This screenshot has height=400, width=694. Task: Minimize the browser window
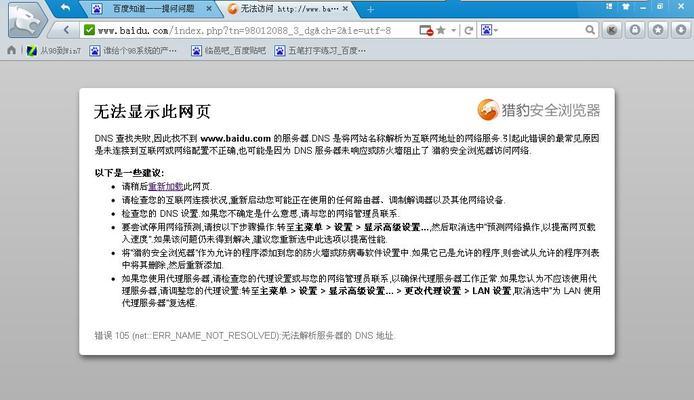[x=643, y=7]
